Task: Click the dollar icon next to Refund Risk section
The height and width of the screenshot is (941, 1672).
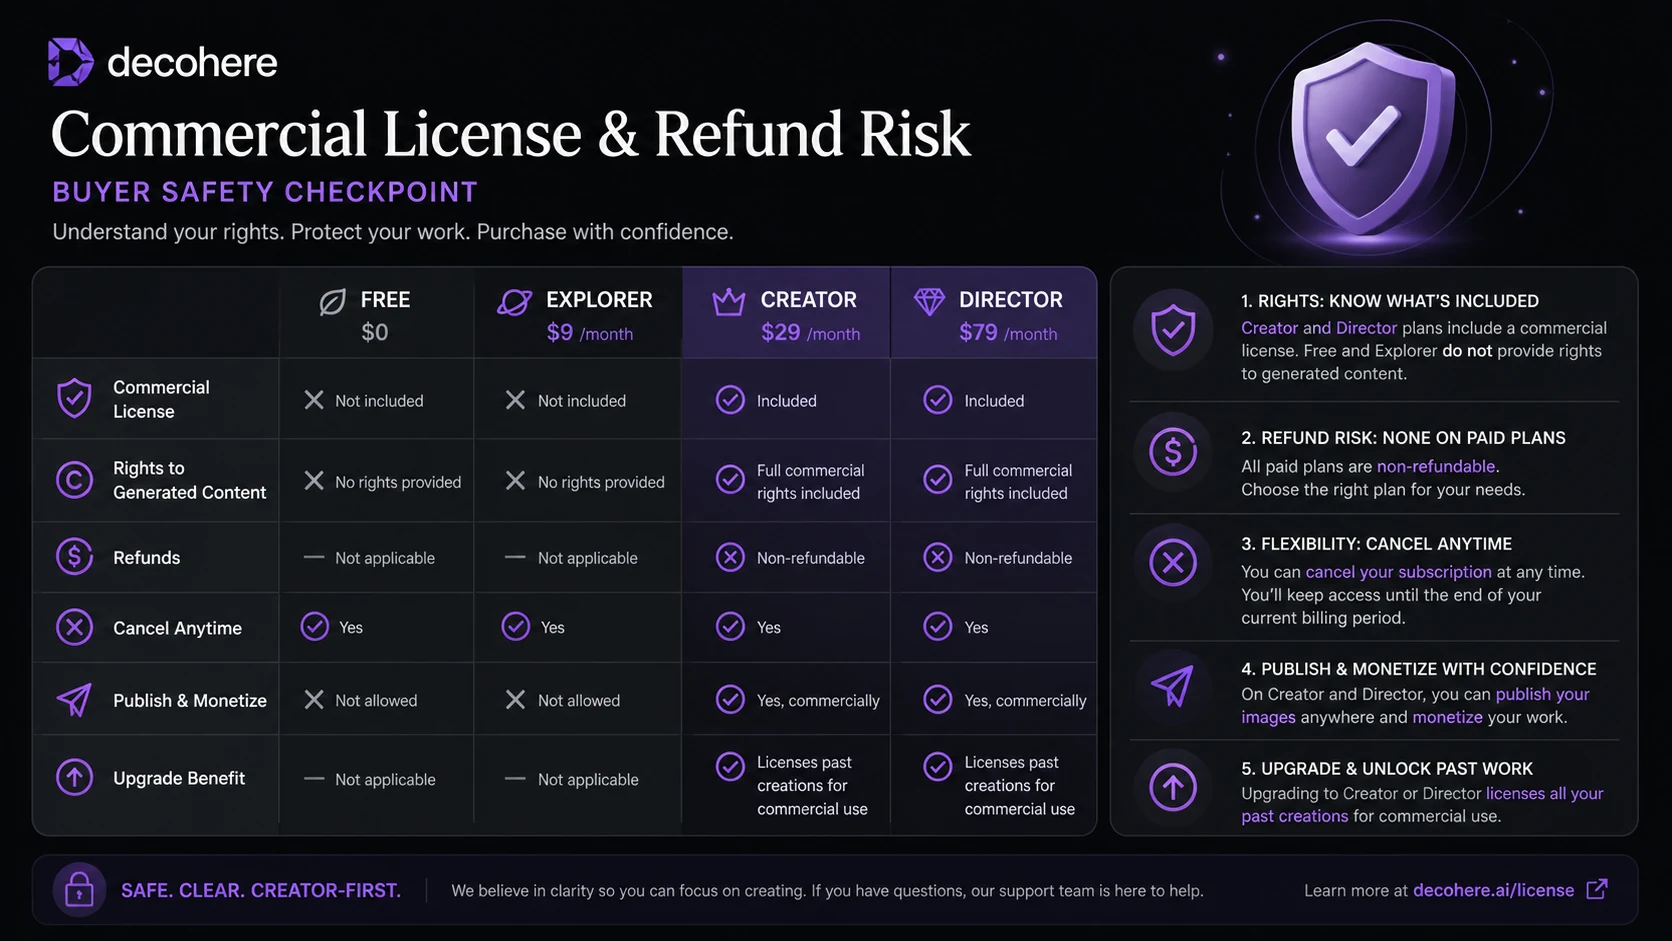Action: click(x=1173, y=452)
